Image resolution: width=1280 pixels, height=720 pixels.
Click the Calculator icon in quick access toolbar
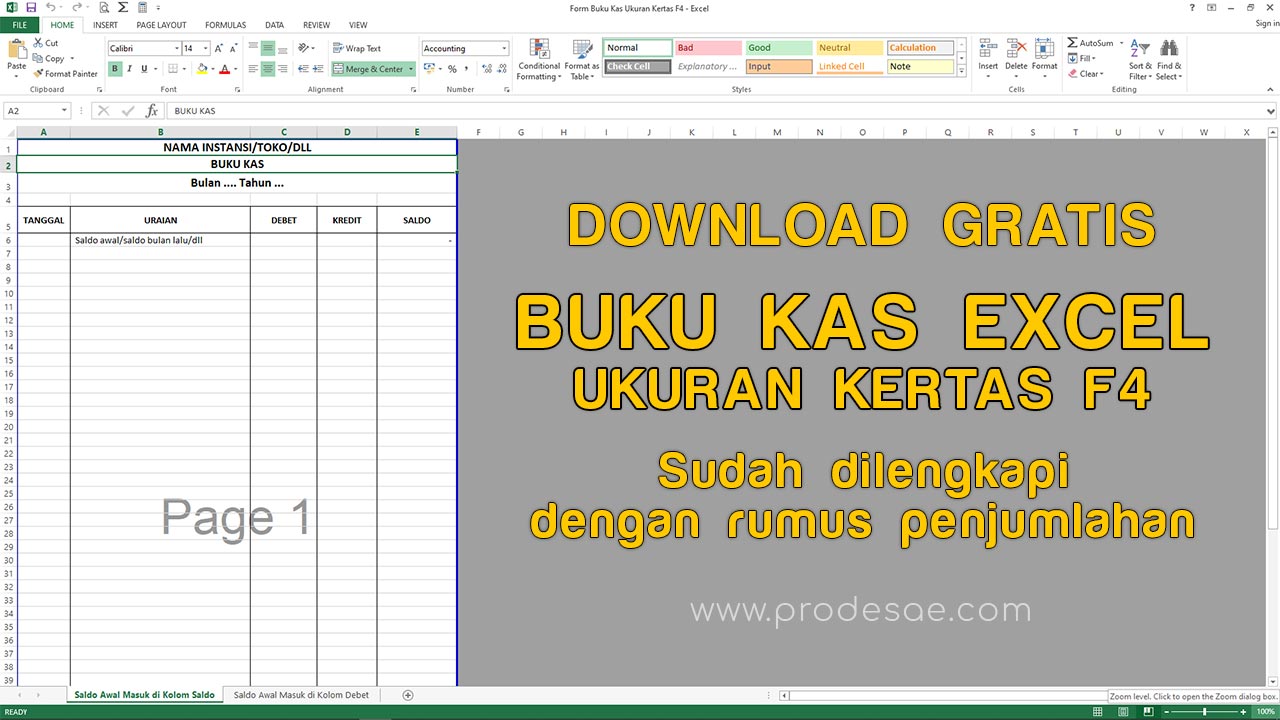click(142, 7)
